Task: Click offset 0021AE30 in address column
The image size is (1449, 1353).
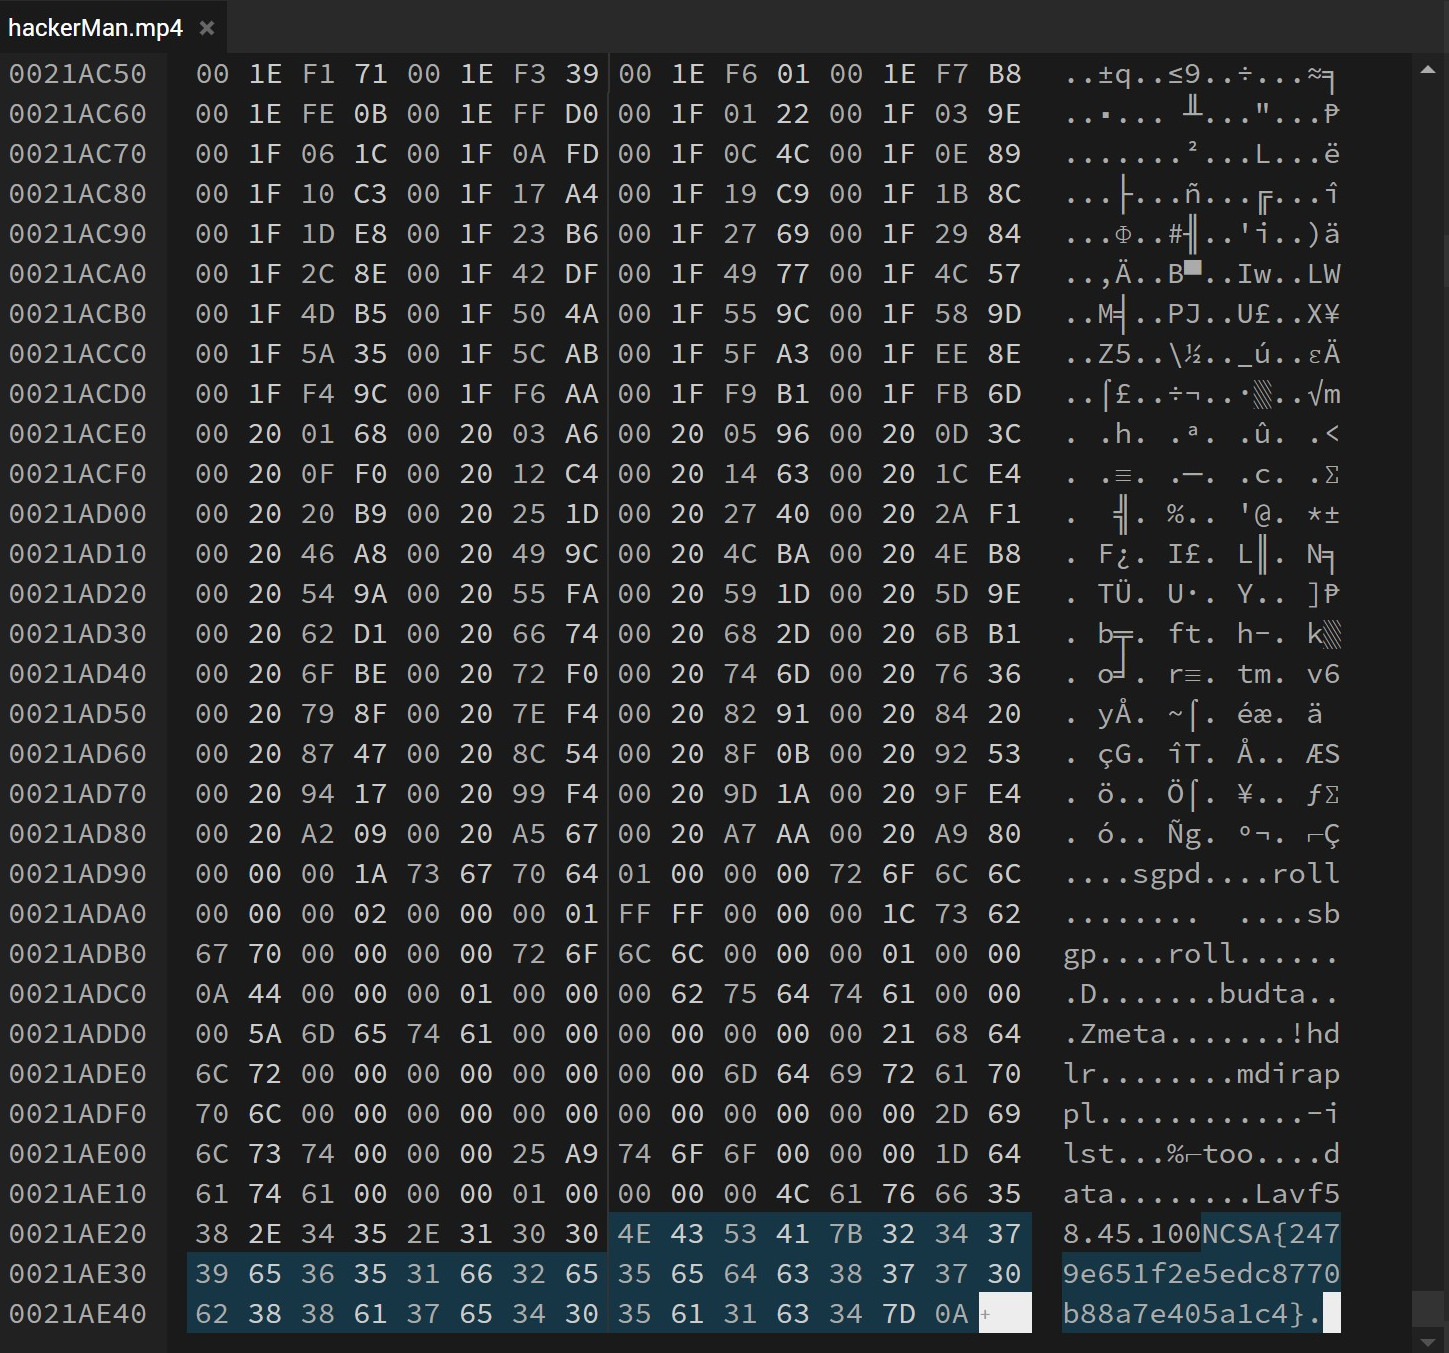Action: pos(78,1274)
